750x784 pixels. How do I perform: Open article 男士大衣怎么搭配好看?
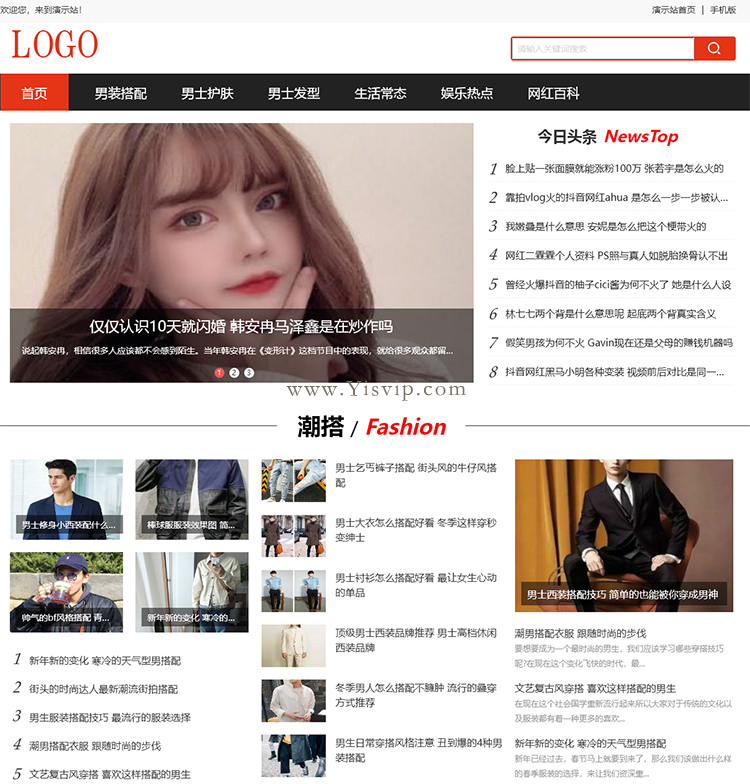(415, 530)
